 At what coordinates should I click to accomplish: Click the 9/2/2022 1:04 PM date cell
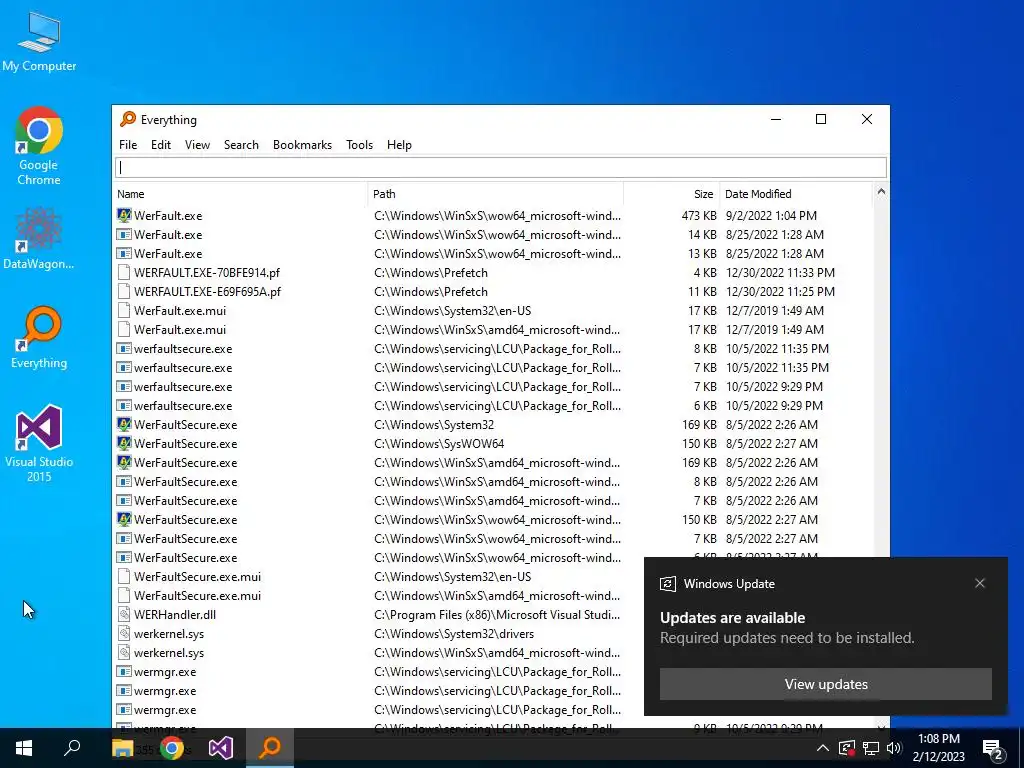click(771, 216)
